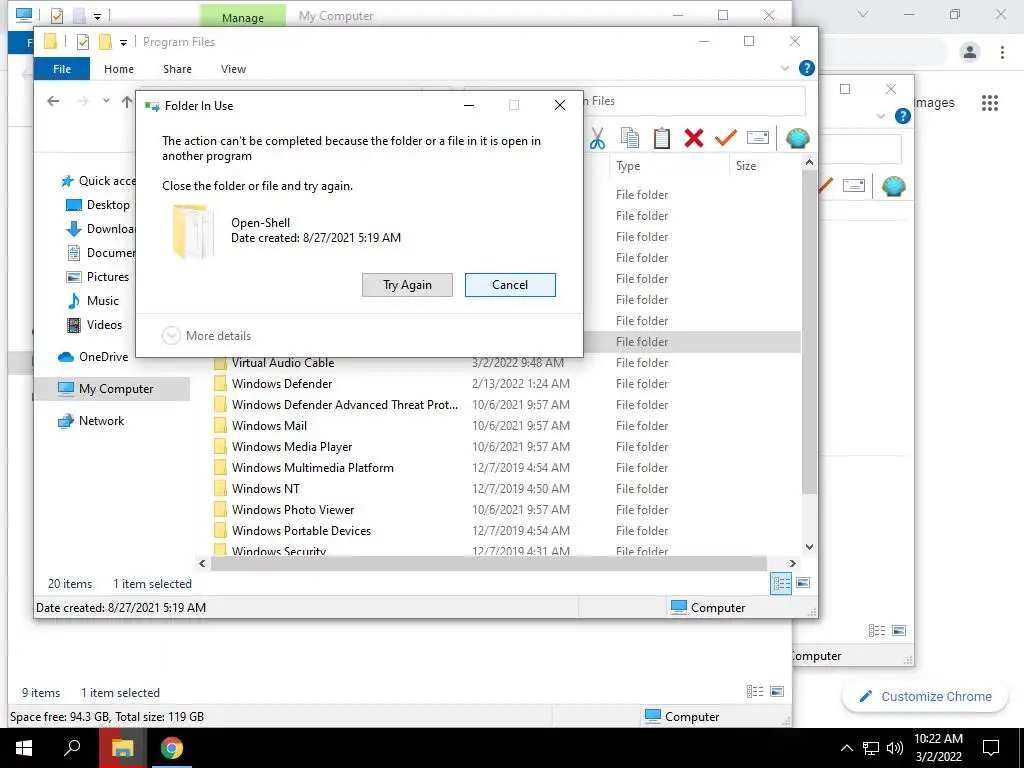Click the orange checkmark properties icon
Screen dimensions: 1024x768
point(726,138)
